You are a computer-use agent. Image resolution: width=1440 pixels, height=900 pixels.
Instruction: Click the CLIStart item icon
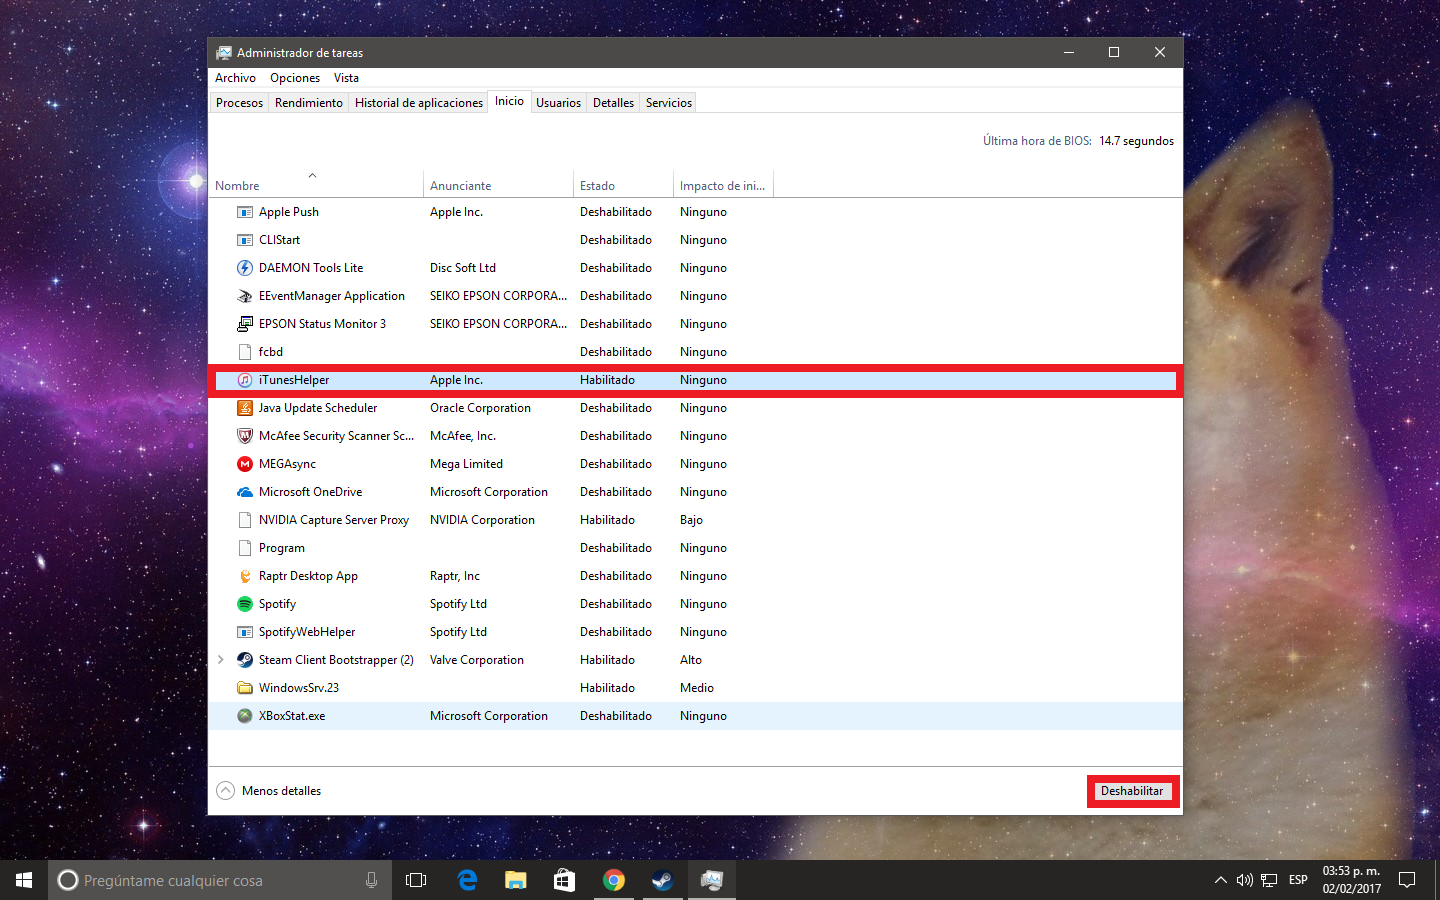245,240
